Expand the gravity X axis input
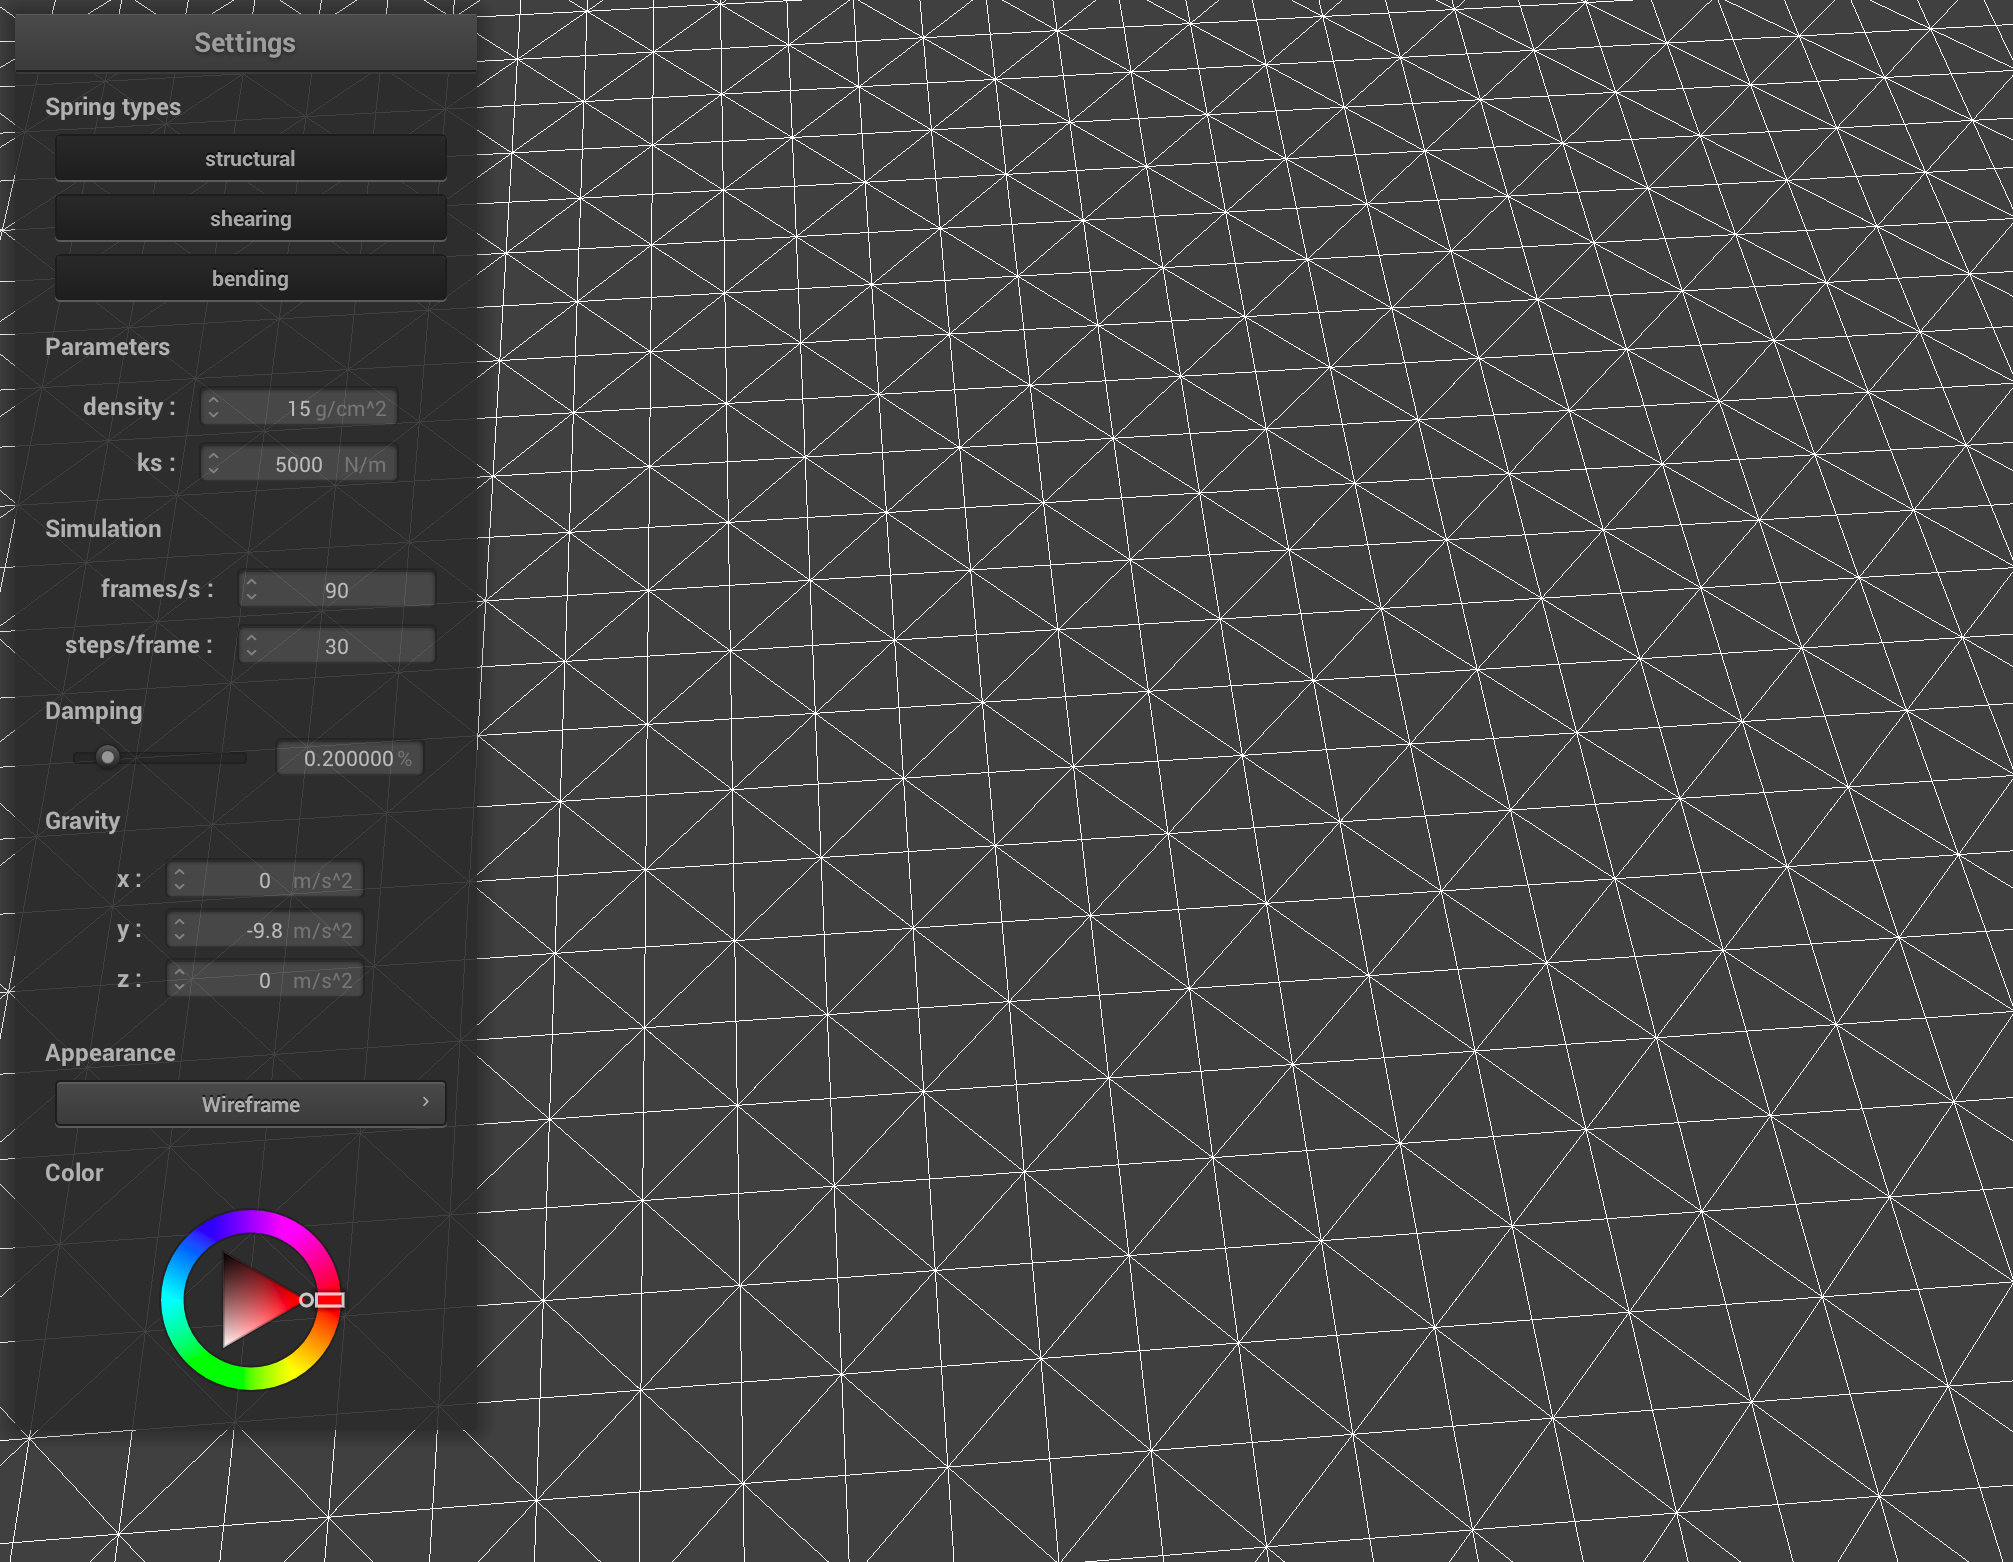2013x1562 pixels. click(x=180, y=872)
